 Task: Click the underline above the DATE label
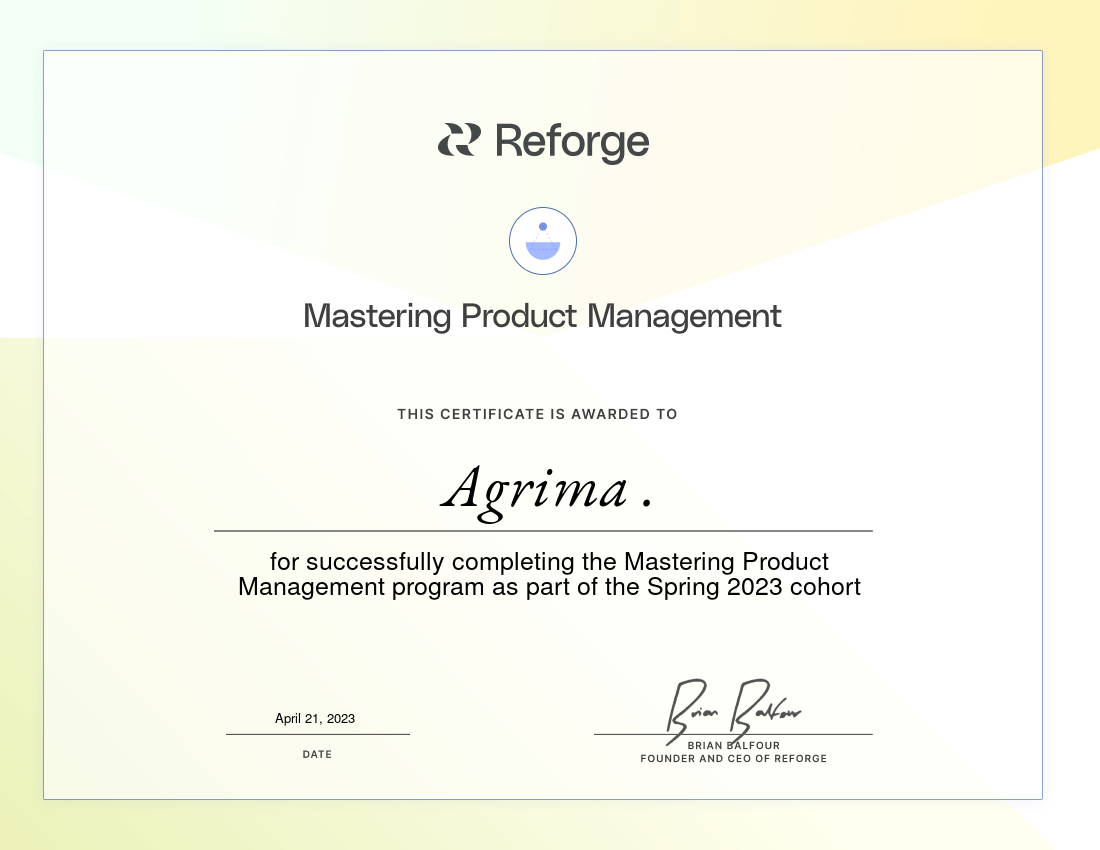pos(317,734)
